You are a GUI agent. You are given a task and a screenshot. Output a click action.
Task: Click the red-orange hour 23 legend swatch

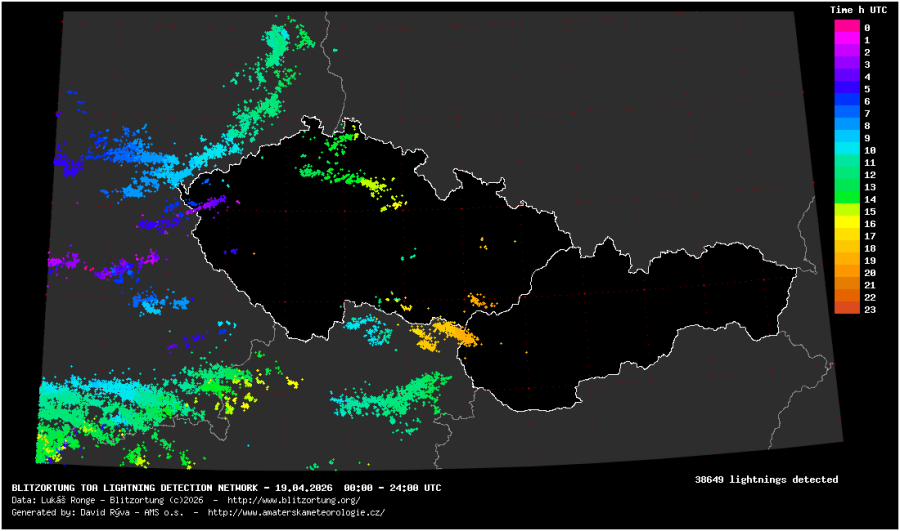coord(846,309)
